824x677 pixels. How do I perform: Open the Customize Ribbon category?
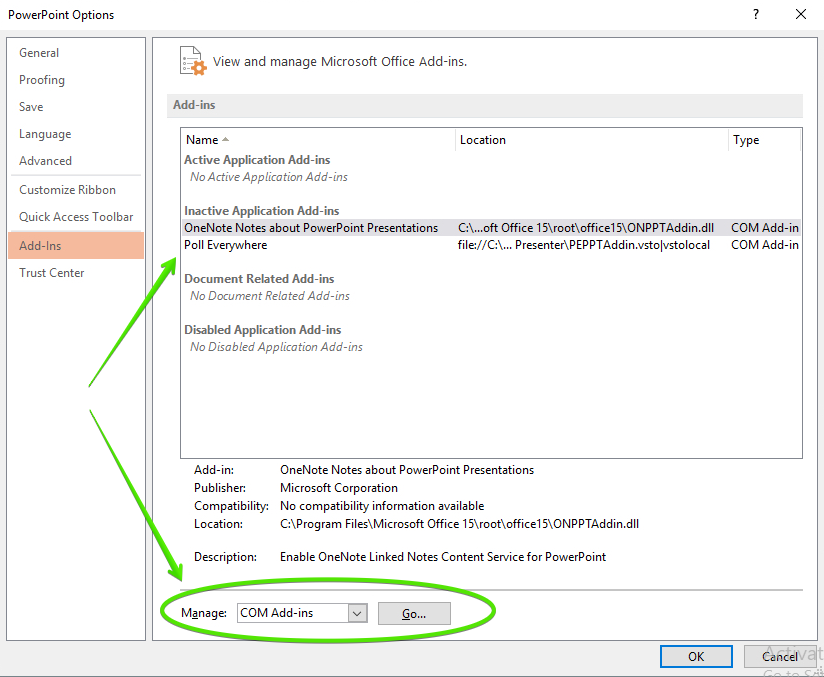tap(67, 190)
